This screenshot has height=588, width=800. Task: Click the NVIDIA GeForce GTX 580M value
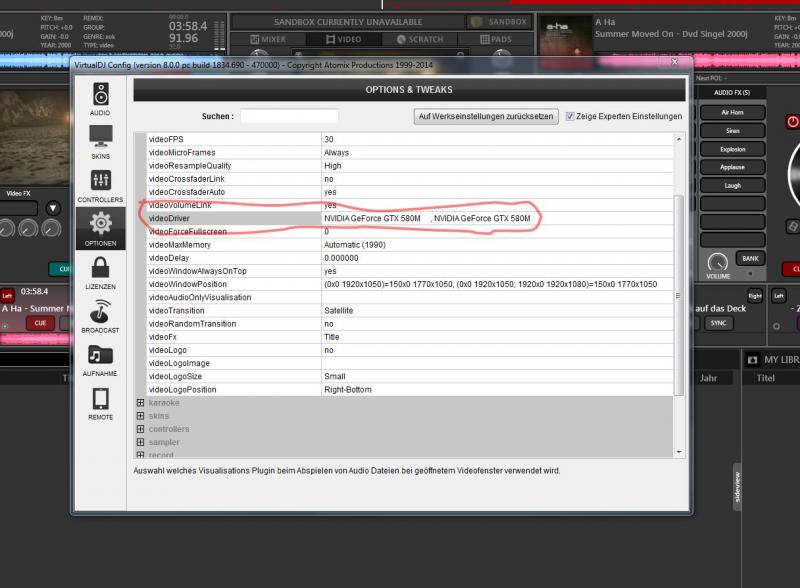(x=427, y=218)
